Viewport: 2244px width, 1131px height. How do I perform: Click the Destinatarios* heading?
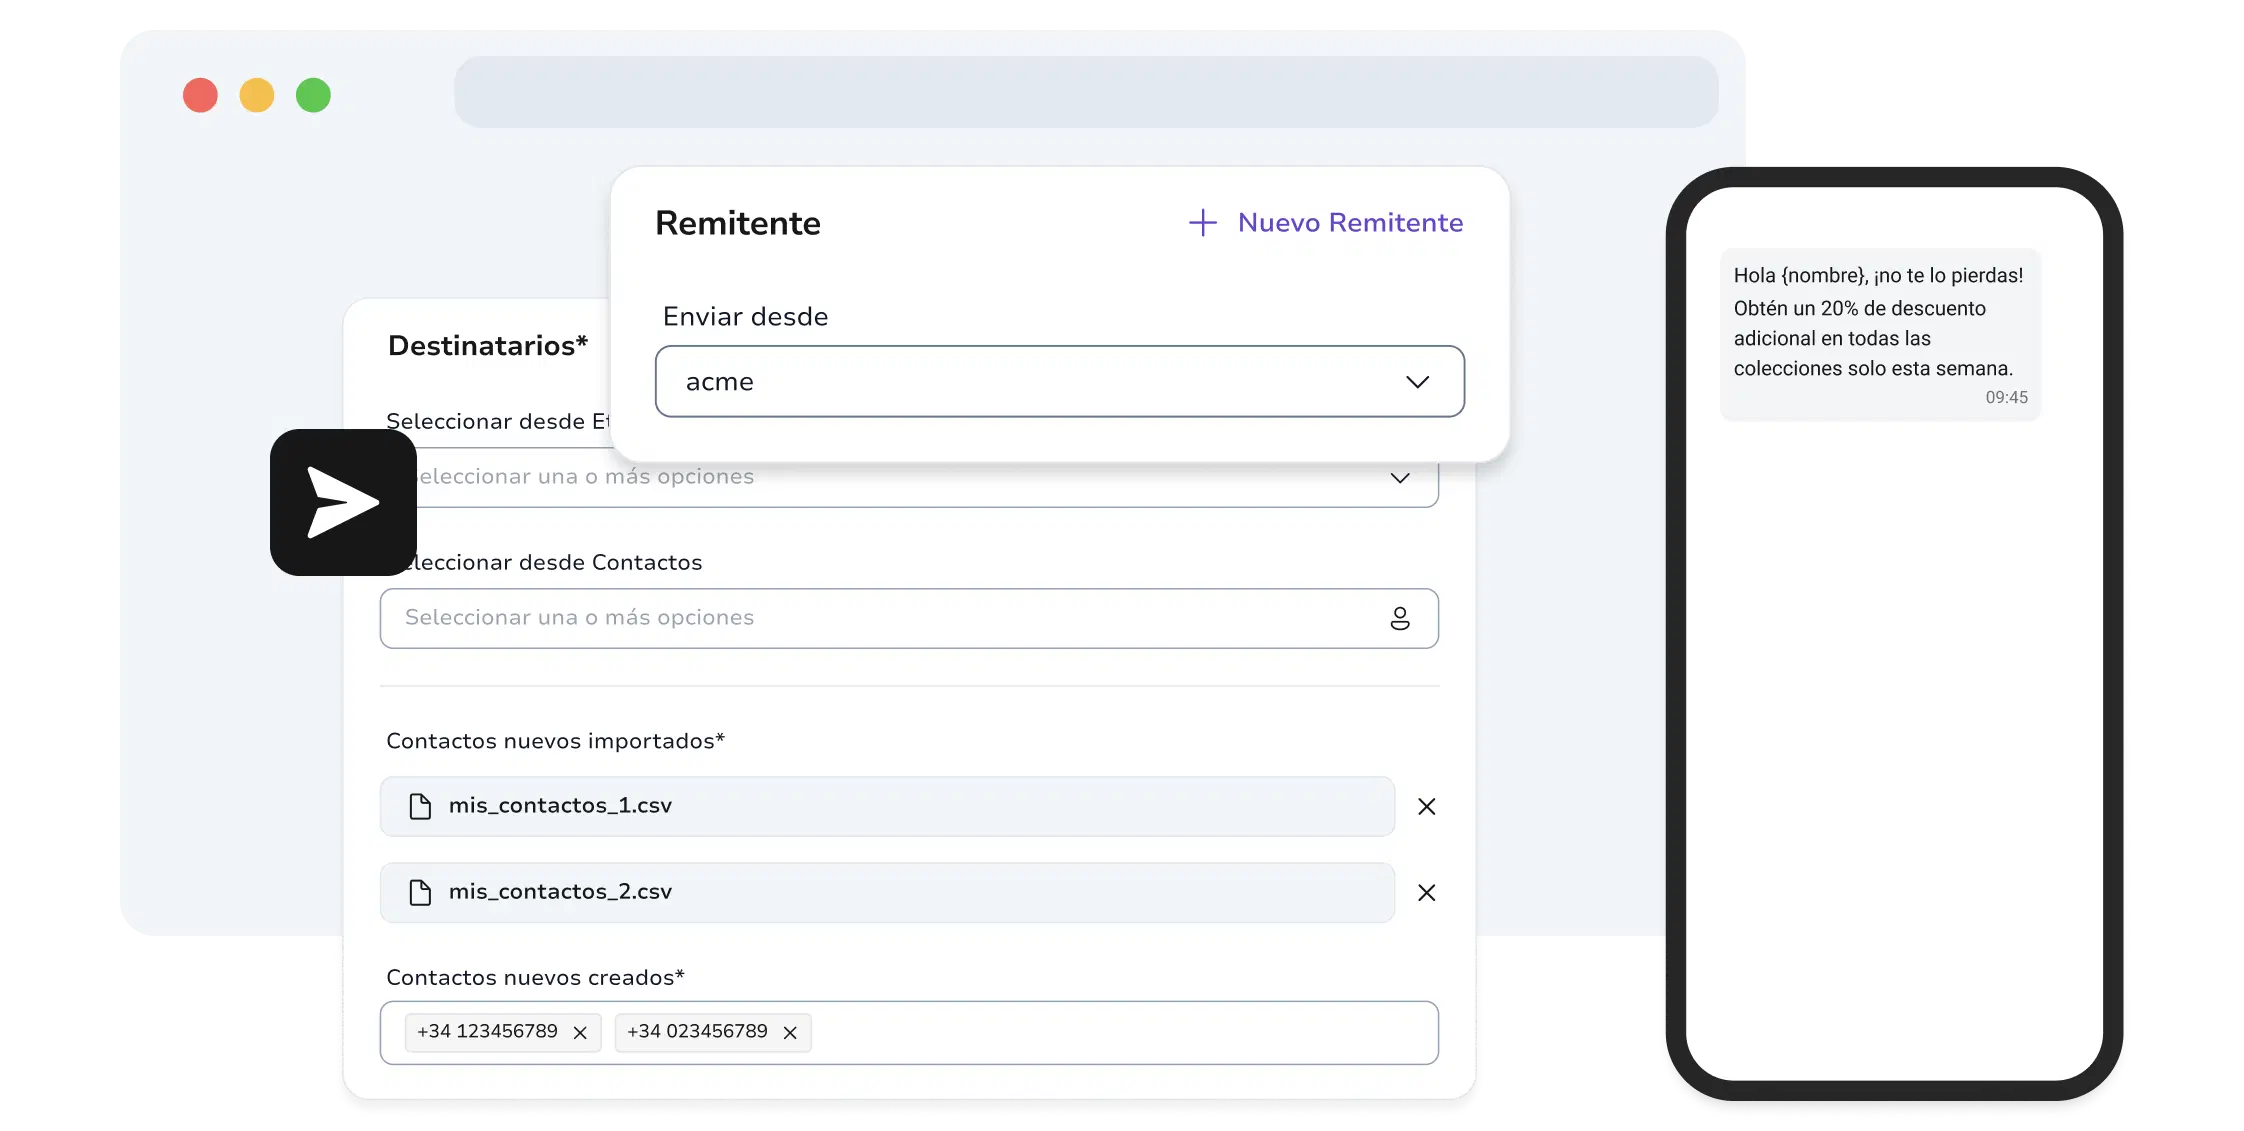(x=488, y=345)
